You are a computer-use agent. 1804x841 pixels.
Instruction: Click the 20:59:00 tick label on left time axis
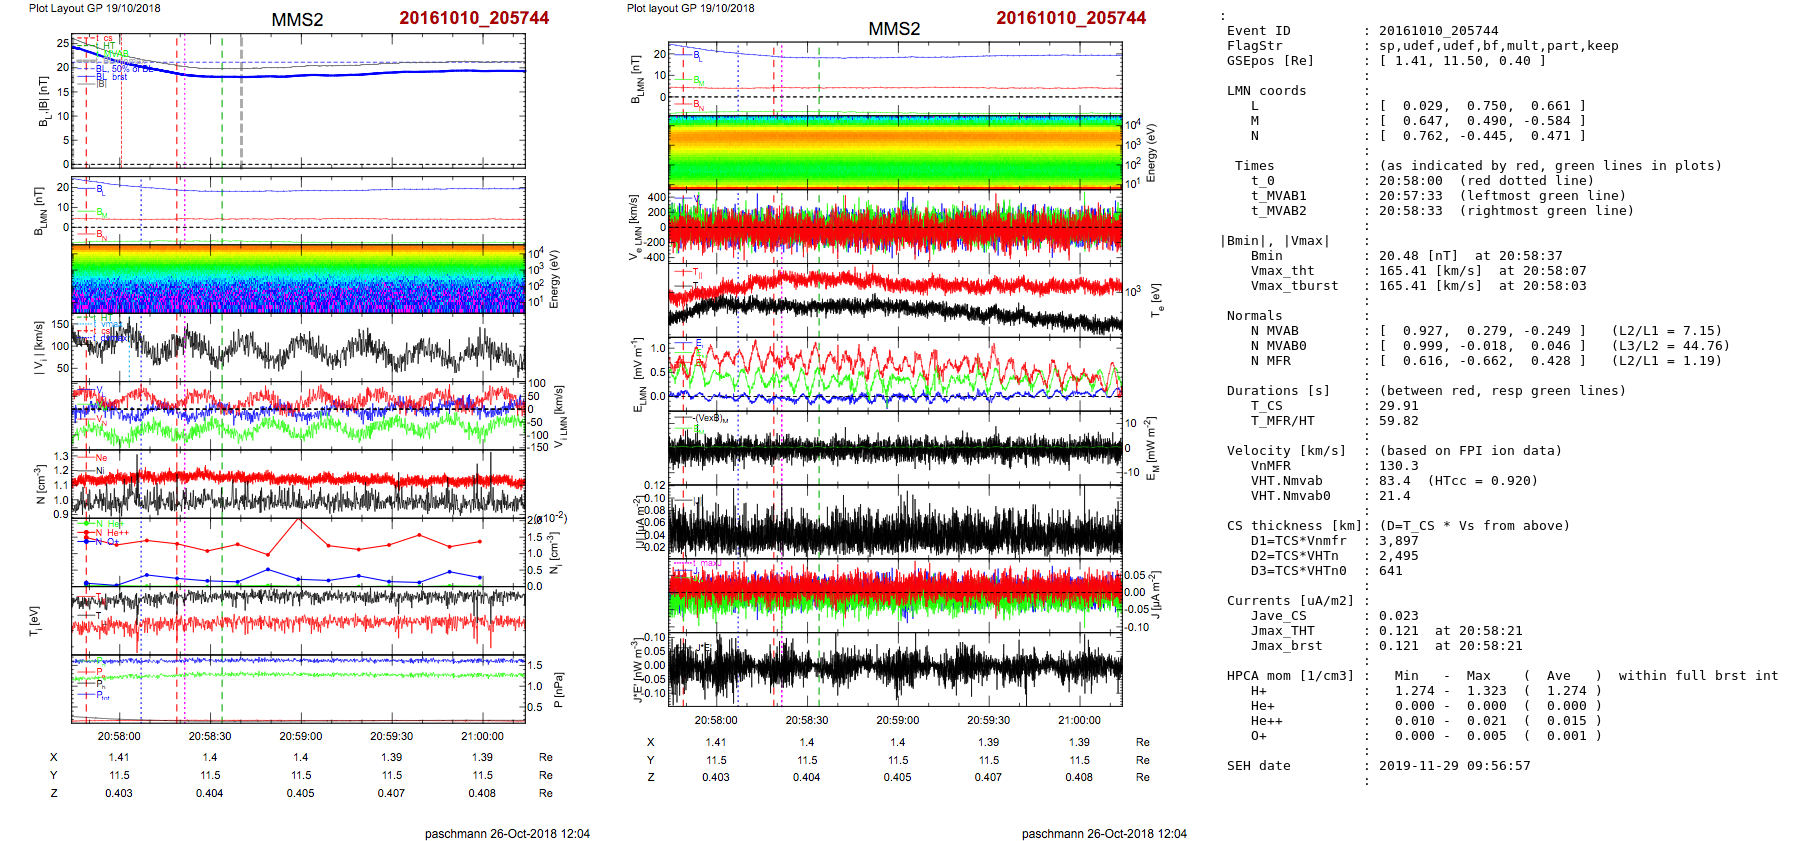pyautogui.click(x=300, y=736)
